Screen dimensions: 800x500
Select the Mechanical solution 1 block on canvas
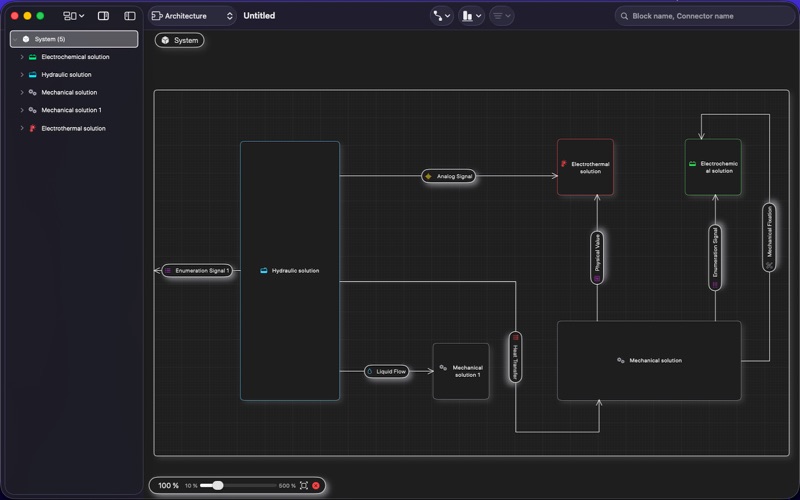click(x=461, y=371)
